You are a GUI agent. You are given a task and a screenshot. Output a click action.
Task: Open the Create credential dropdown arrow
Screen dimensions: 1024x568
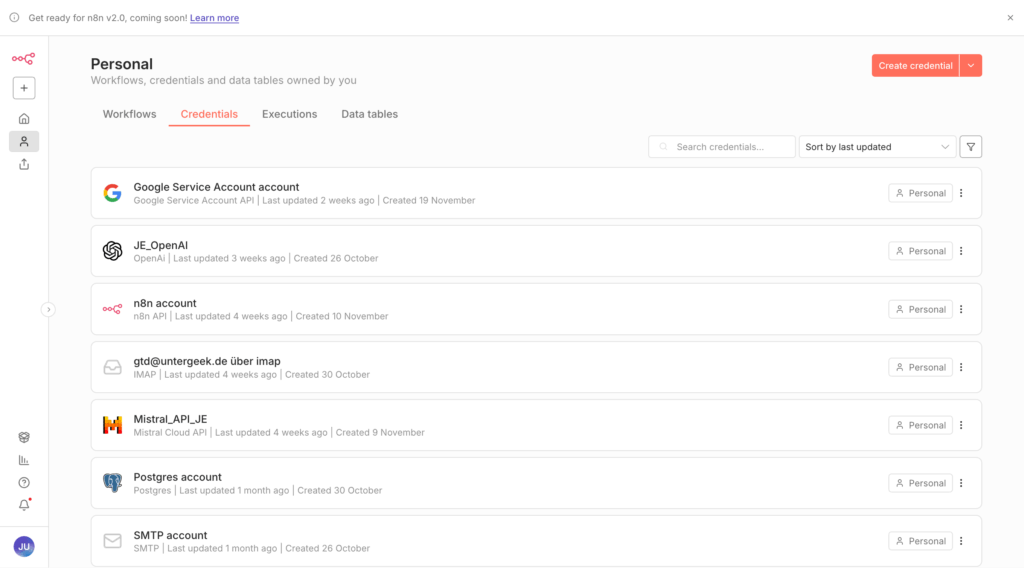coord(971,65)
